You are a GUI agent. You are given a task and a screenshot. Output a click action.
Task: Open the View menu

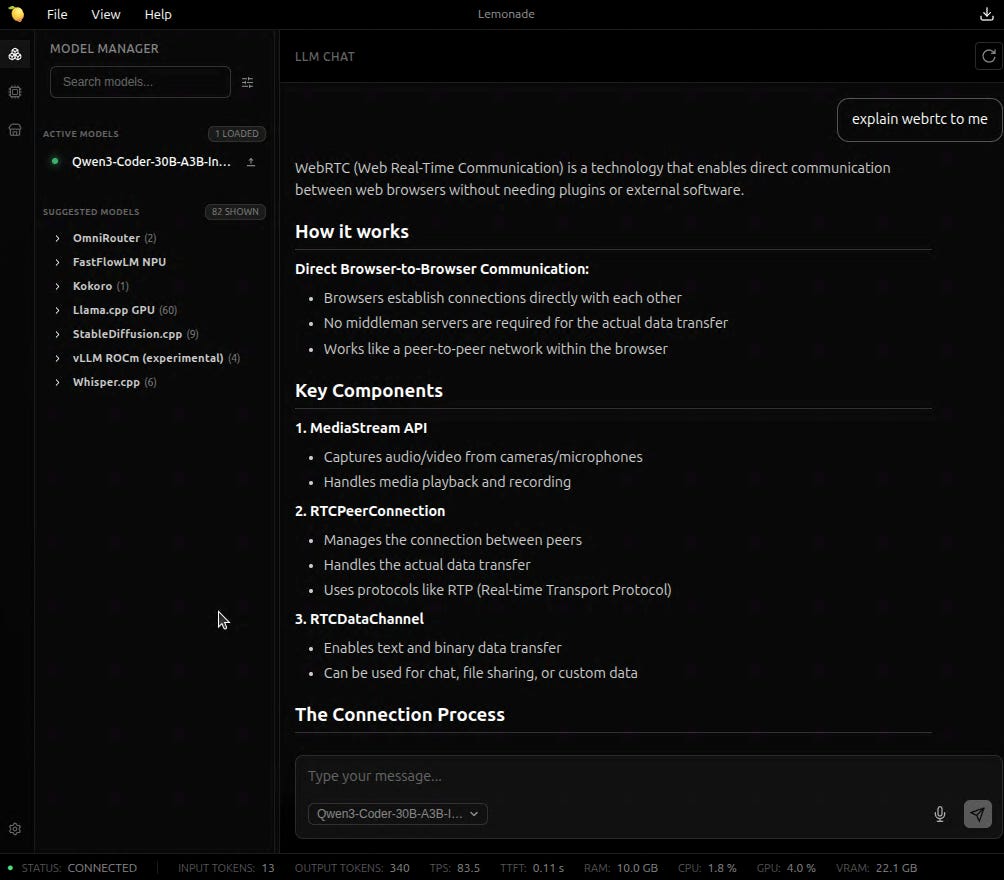[x=106, y=14]
